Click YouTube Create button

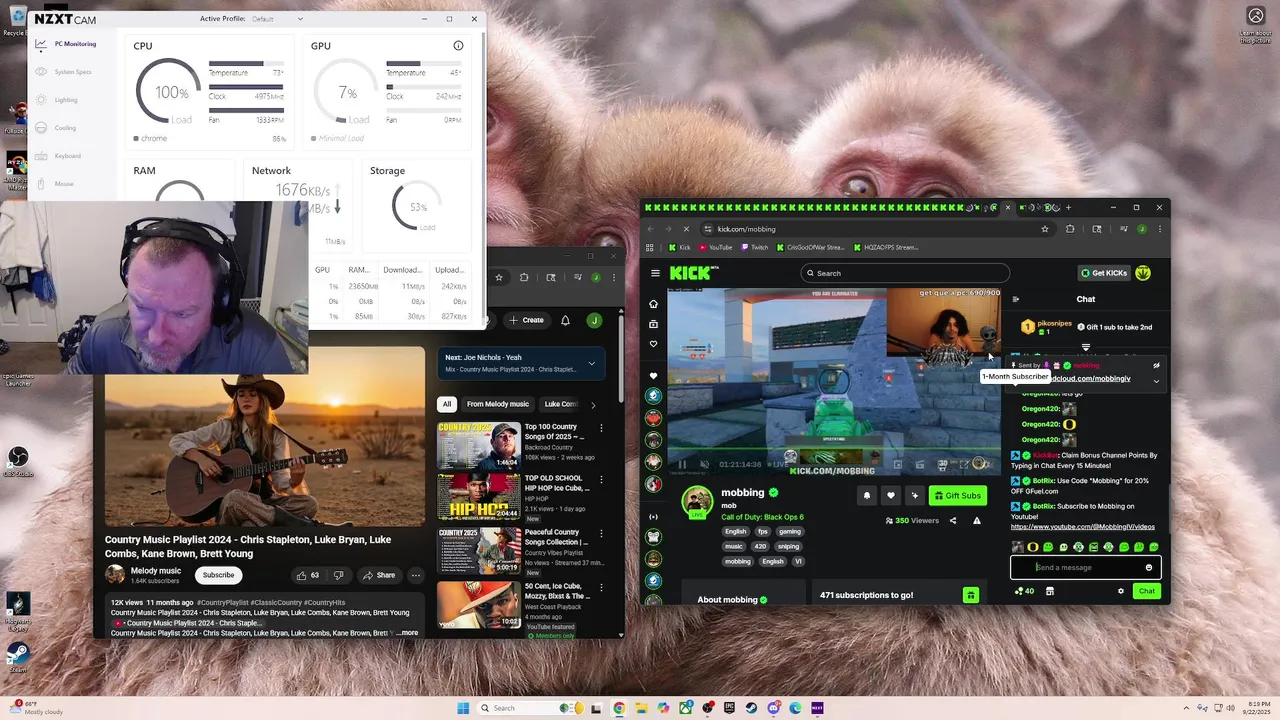coord(527,320)
